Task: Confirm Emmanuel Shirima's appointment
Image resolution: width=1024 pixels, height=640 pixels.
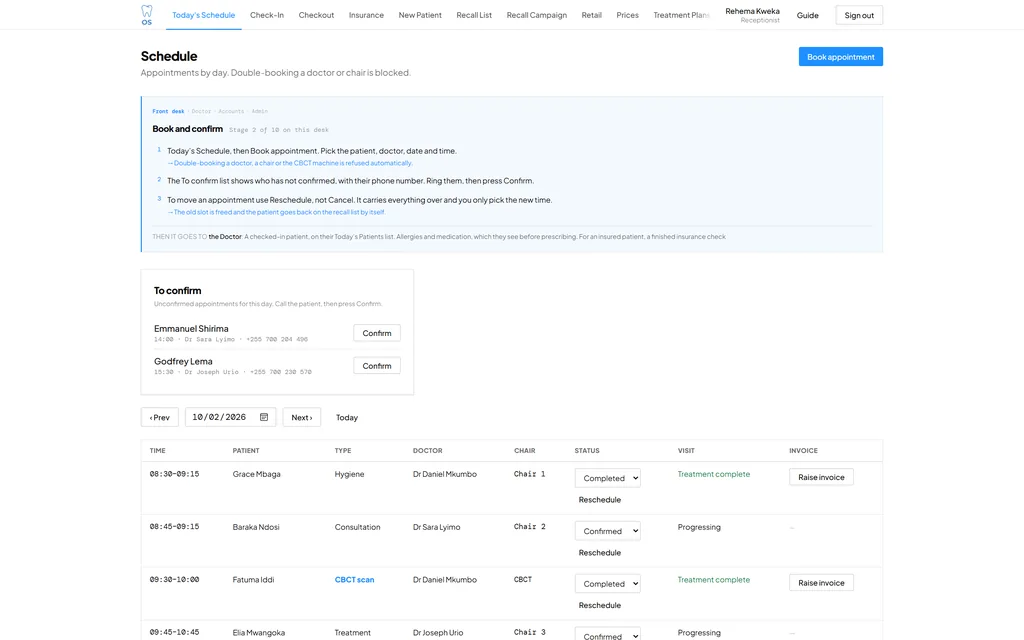Action: coord(377,333)
